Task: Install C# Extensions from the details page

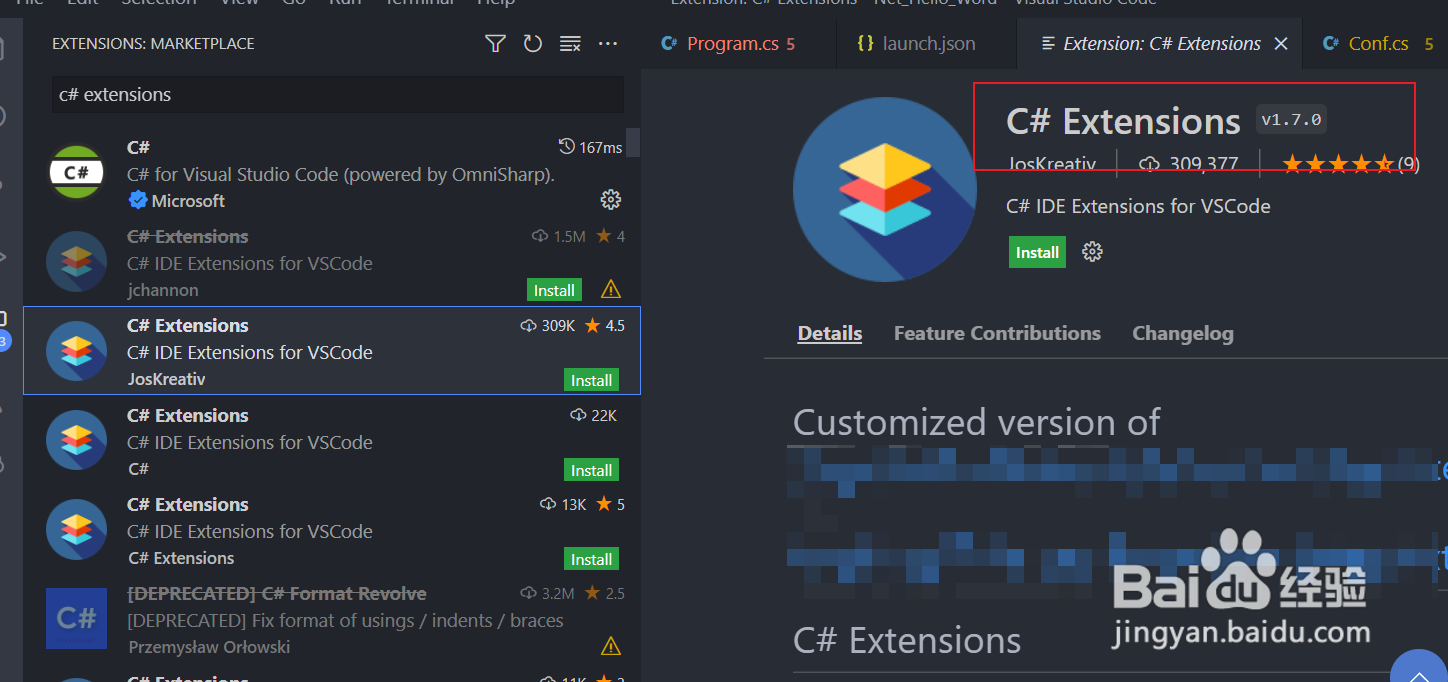Action: pyautogui.click(x=1037, y=252)
